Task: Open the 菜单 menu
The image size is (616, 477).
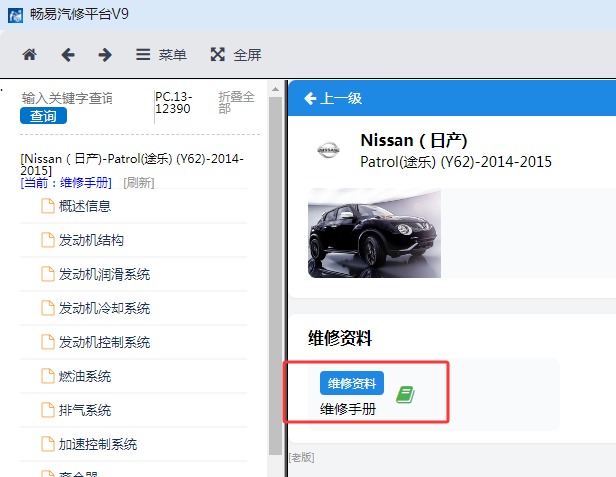Action: click(x=161, y=54)
